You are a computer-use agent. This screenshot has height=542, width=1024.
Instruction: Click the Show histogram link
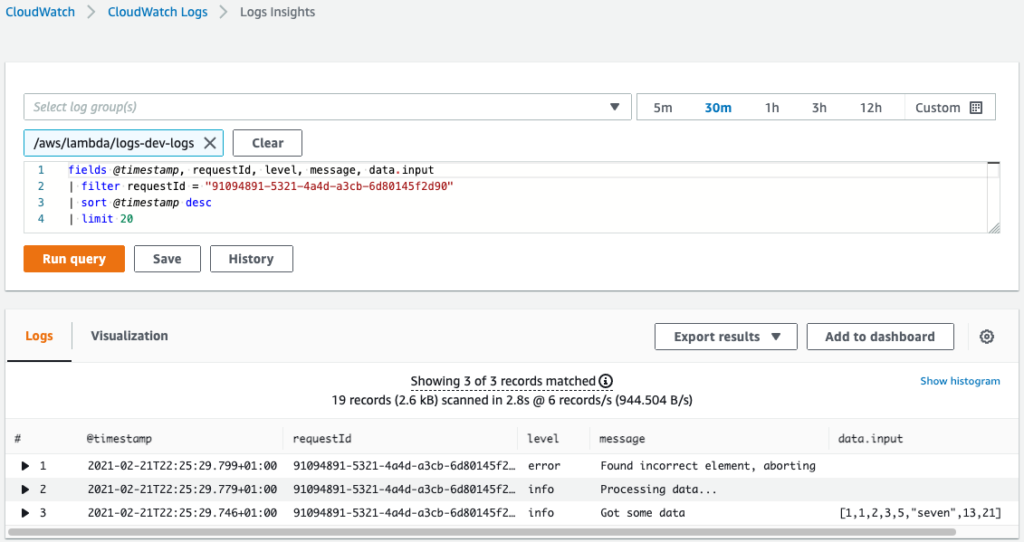coord(960,381)
